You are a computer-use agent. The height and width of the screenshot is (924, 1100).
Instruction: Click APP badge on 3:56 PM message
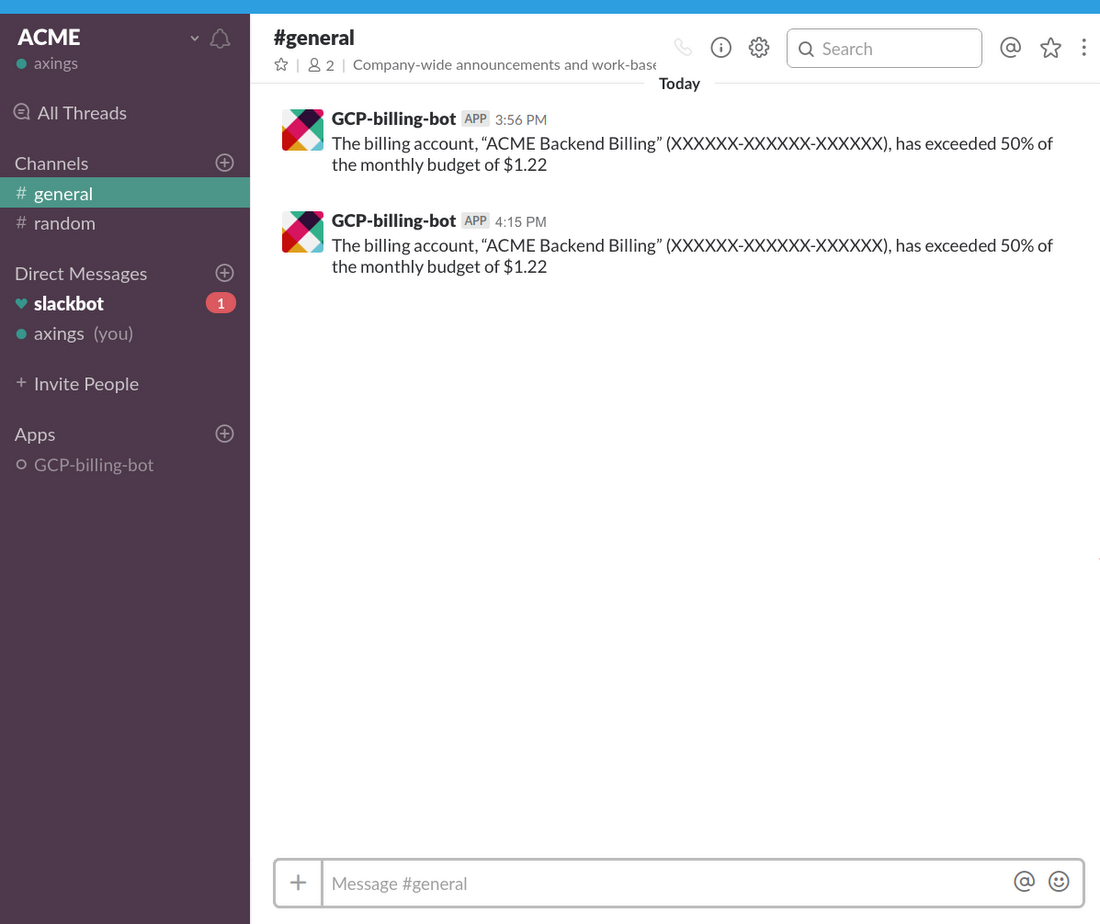pyautogui.click(x=475, y=119)
